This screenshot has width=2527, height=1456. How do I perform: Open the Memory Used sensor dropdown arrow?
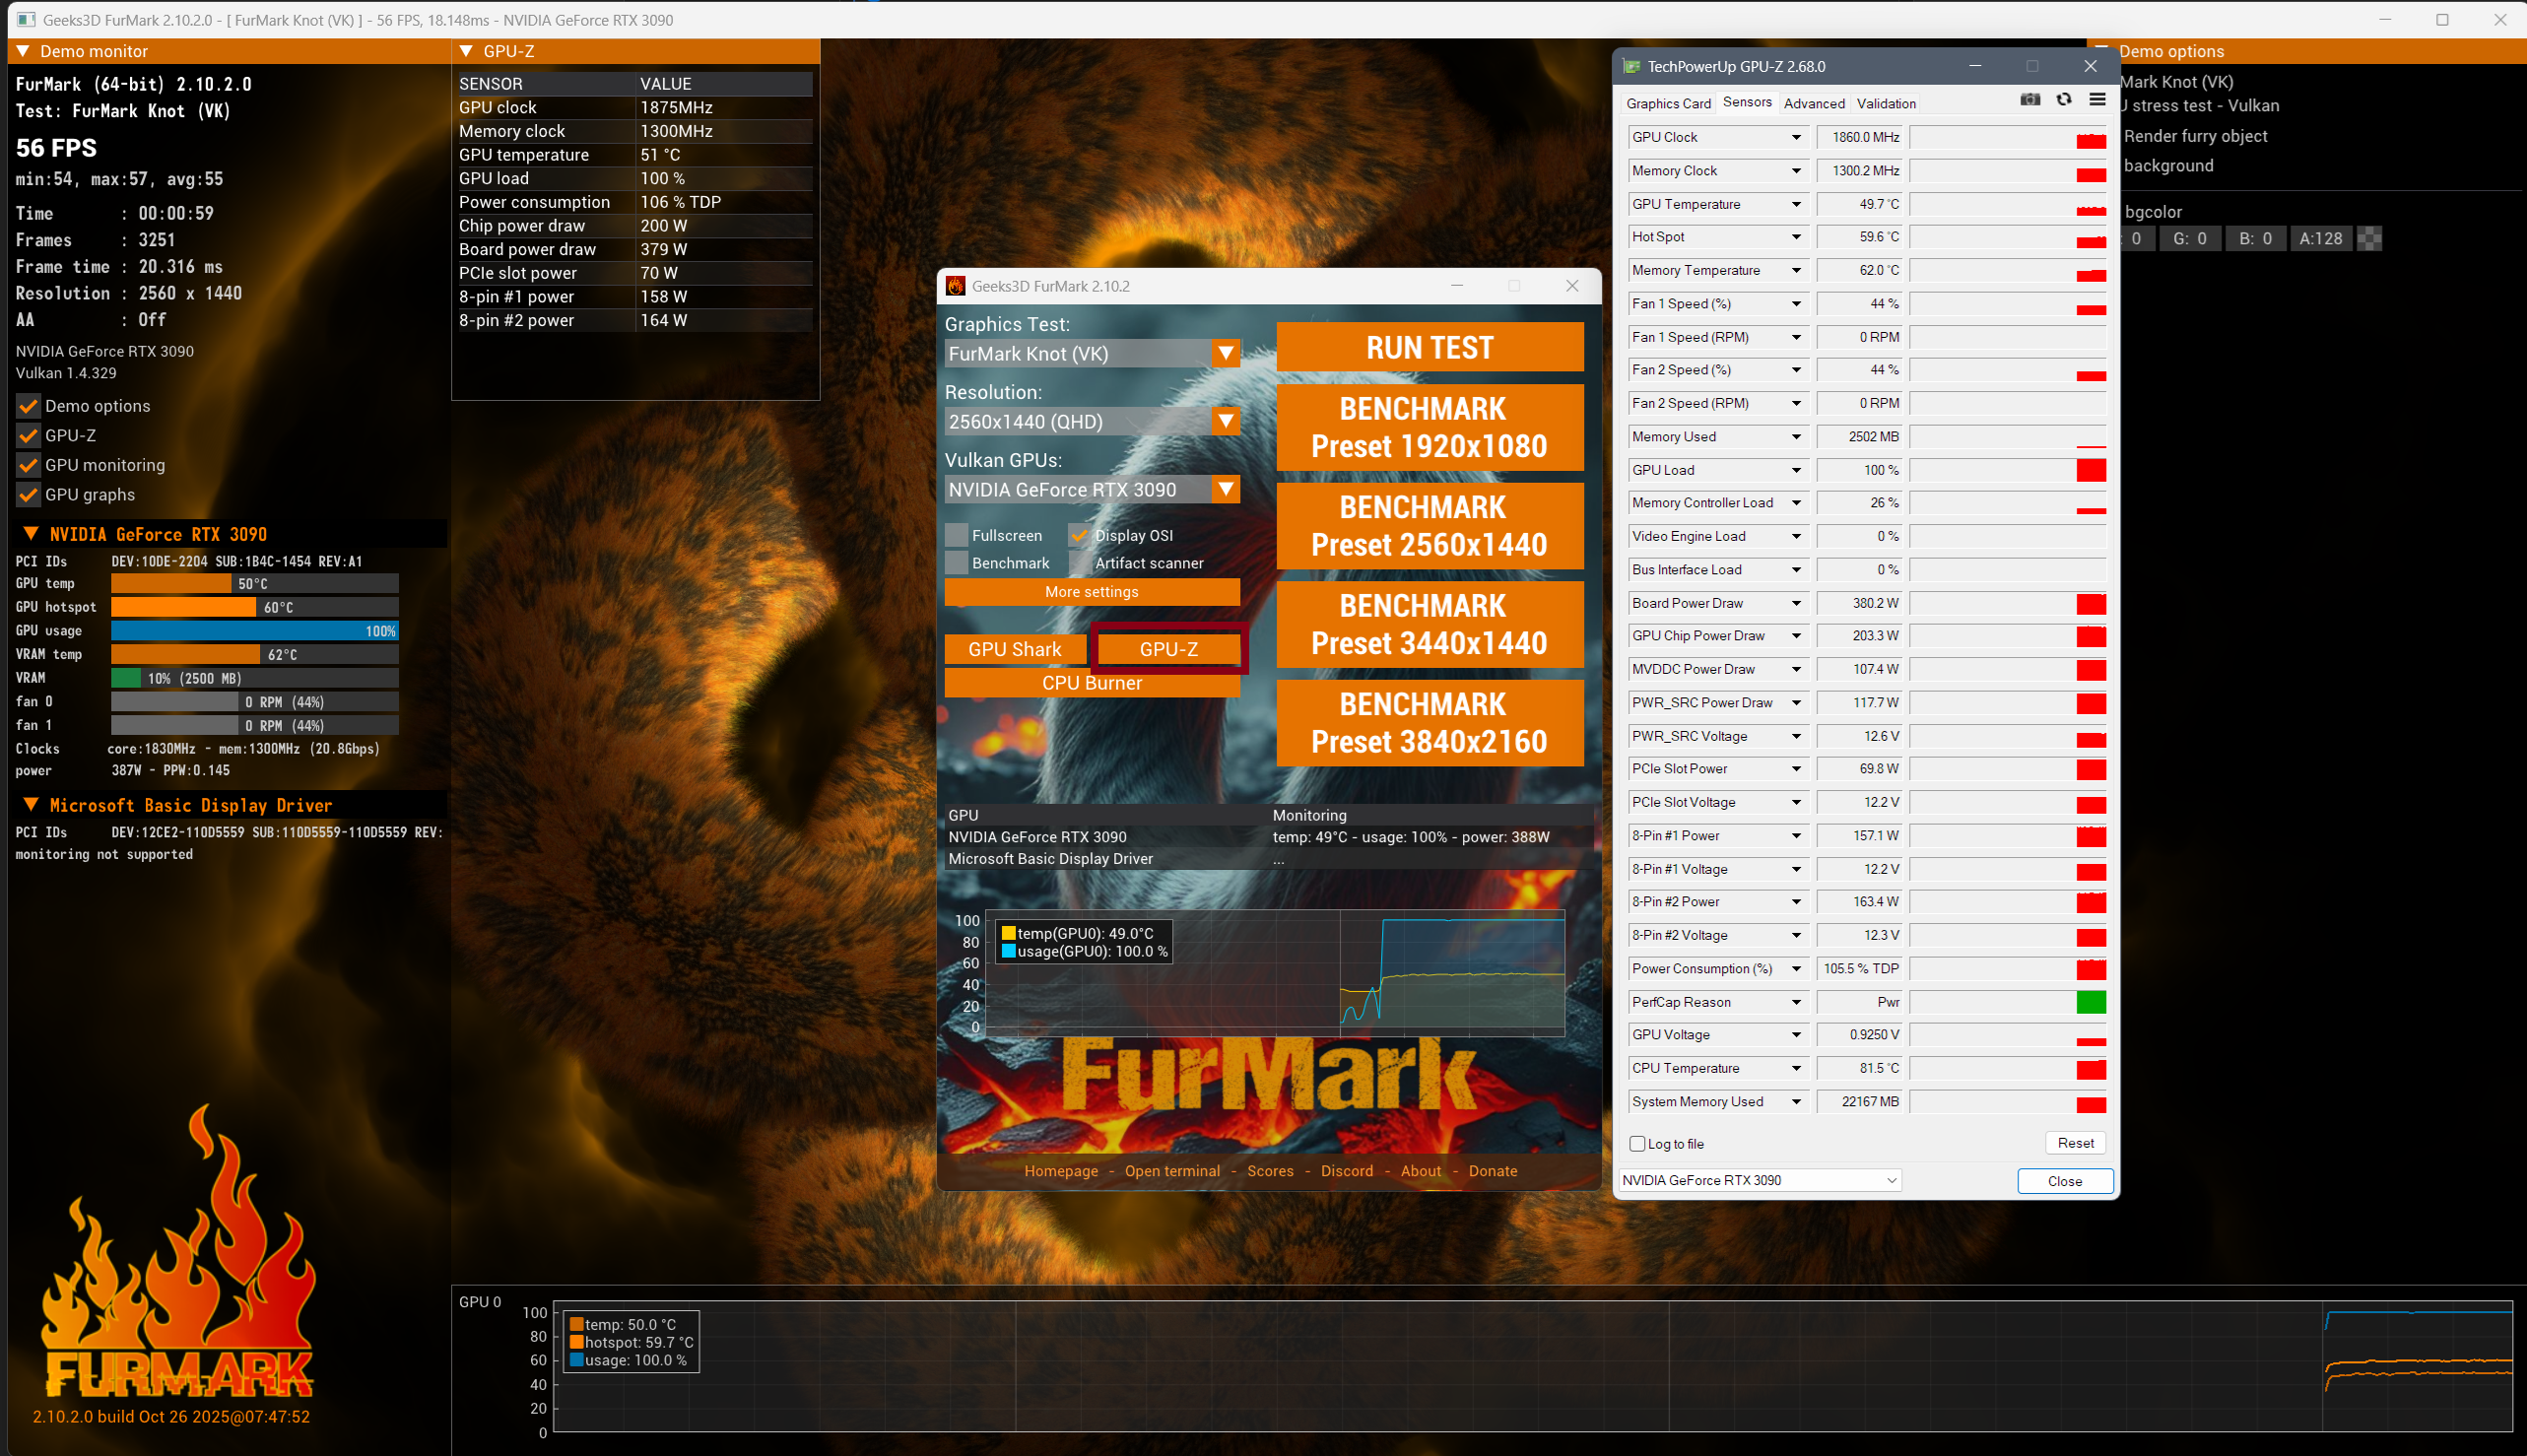(x=1796, y=437)
